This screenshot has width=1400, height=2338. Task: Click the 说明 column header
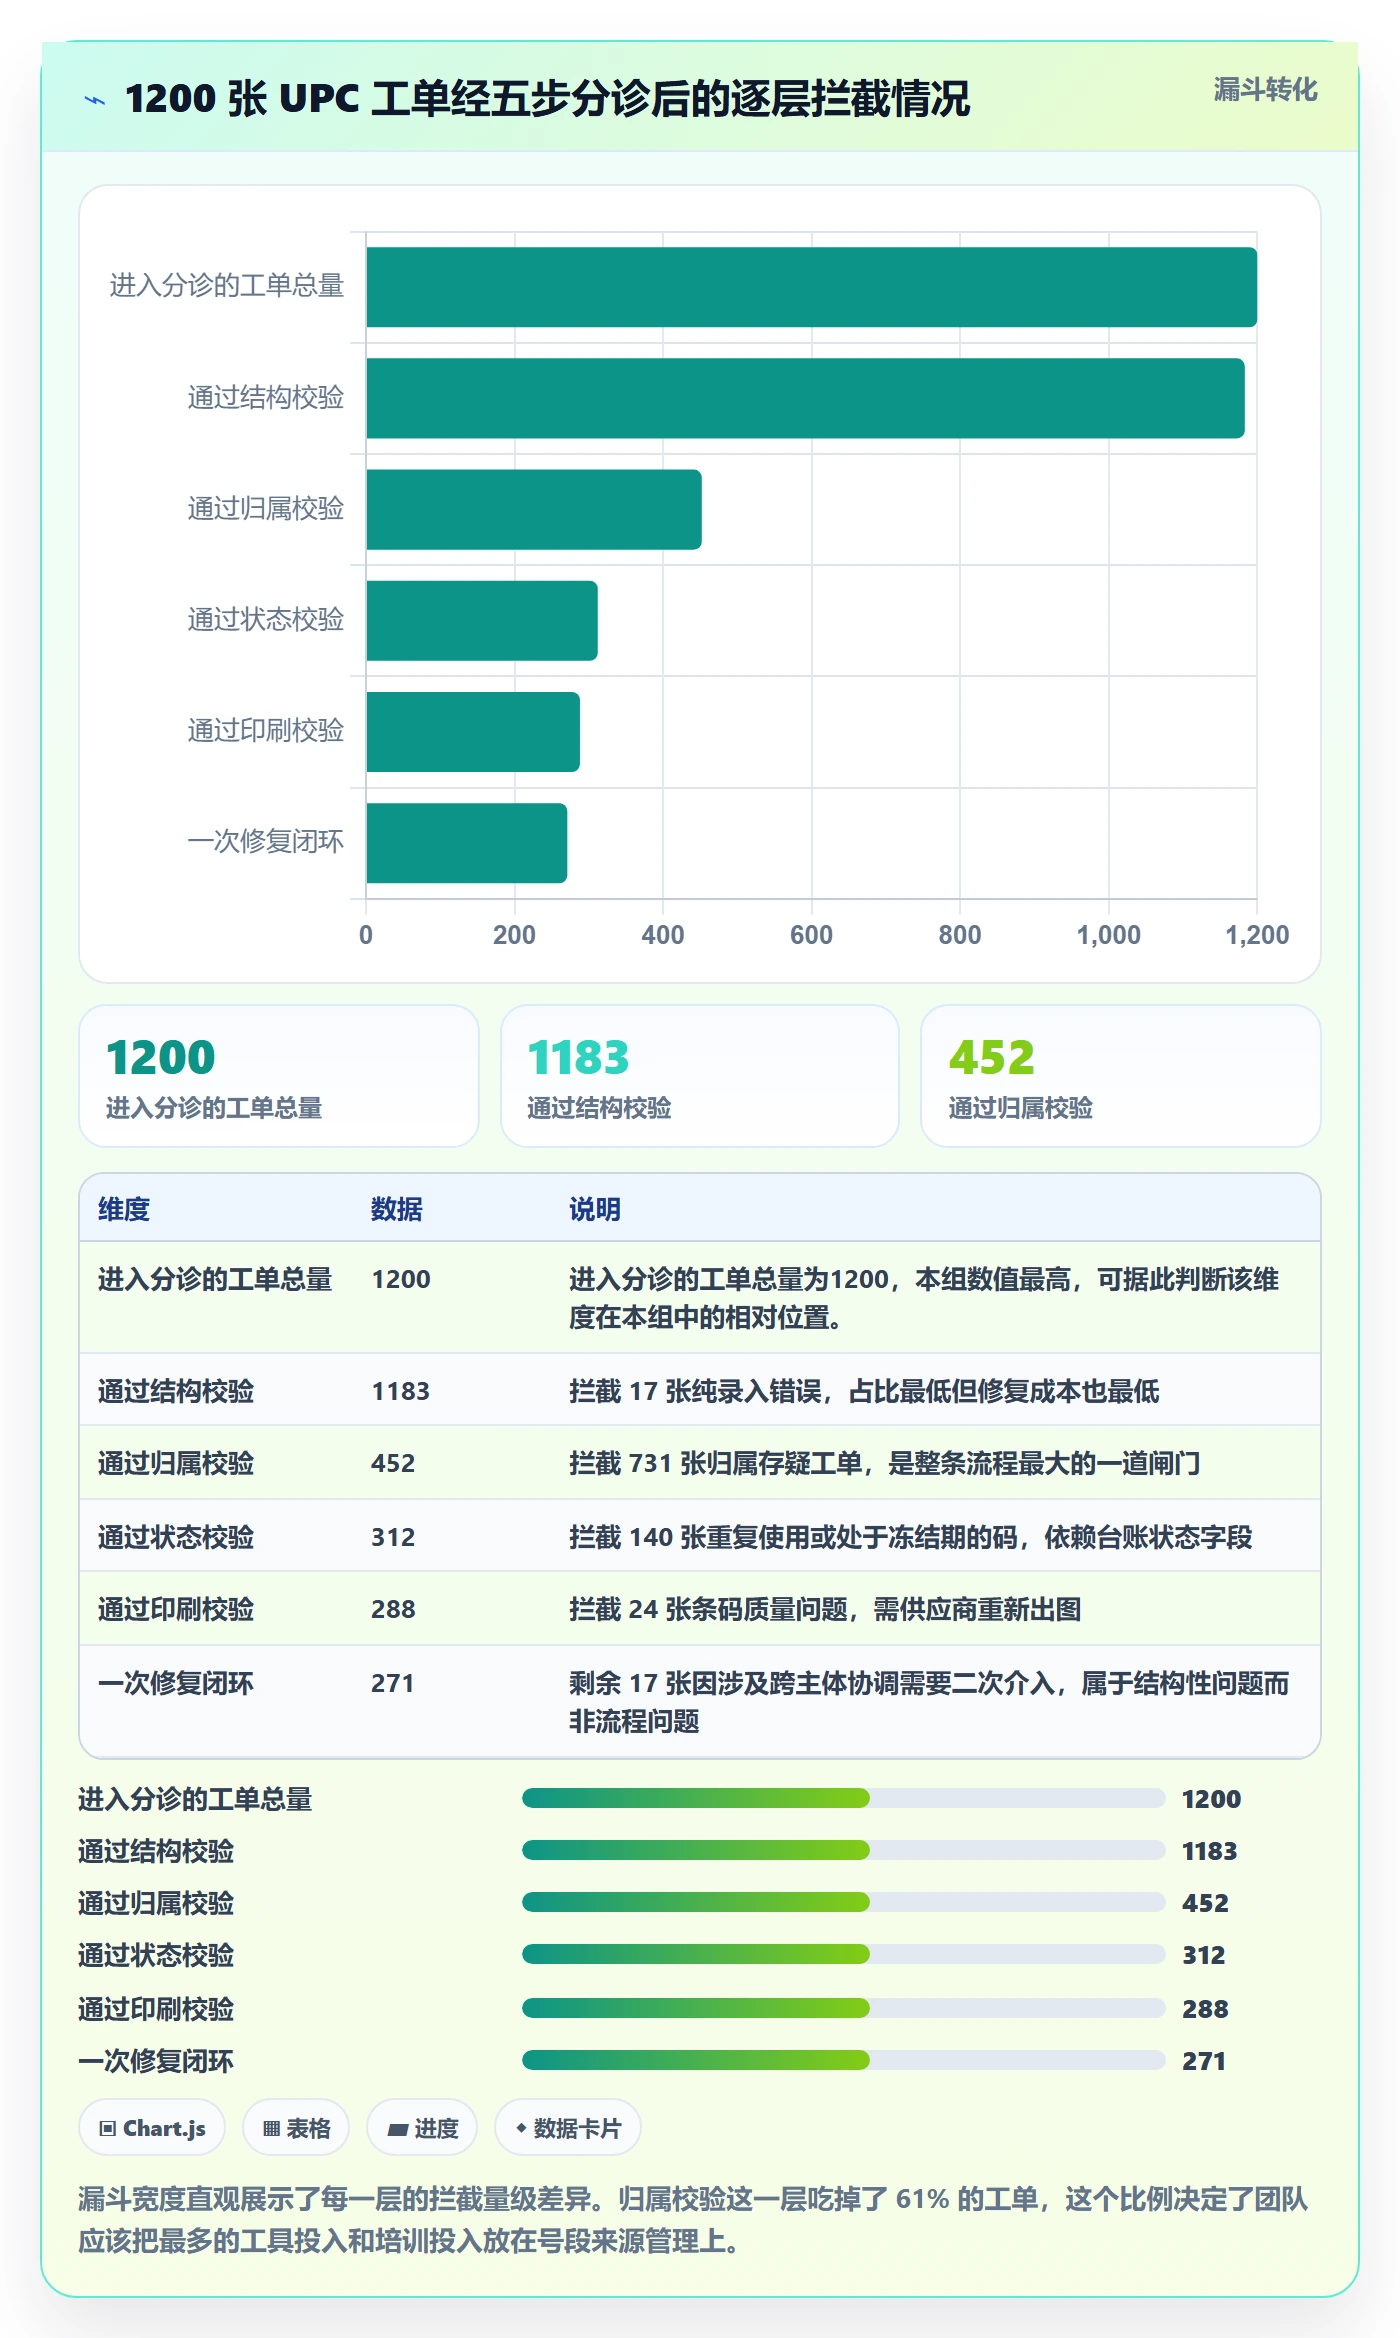click(x=595, y=1209)
